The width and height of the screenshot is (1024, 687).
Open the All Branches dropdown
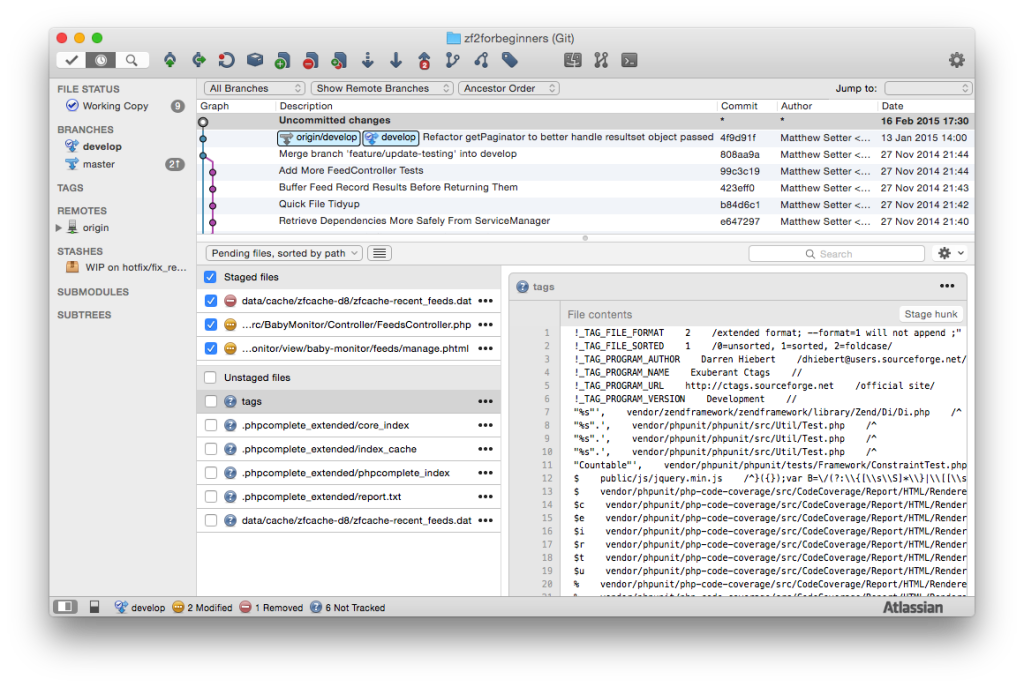(x=255, y=88)
